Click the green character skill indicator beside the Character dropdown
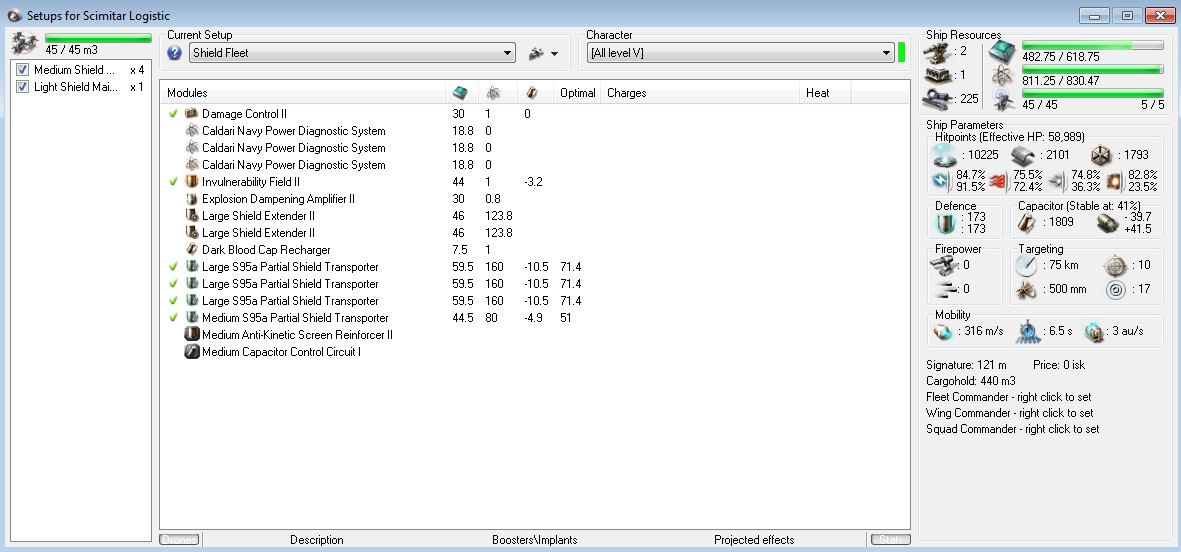Screen dimensions: 1181x552 point(902,53)
